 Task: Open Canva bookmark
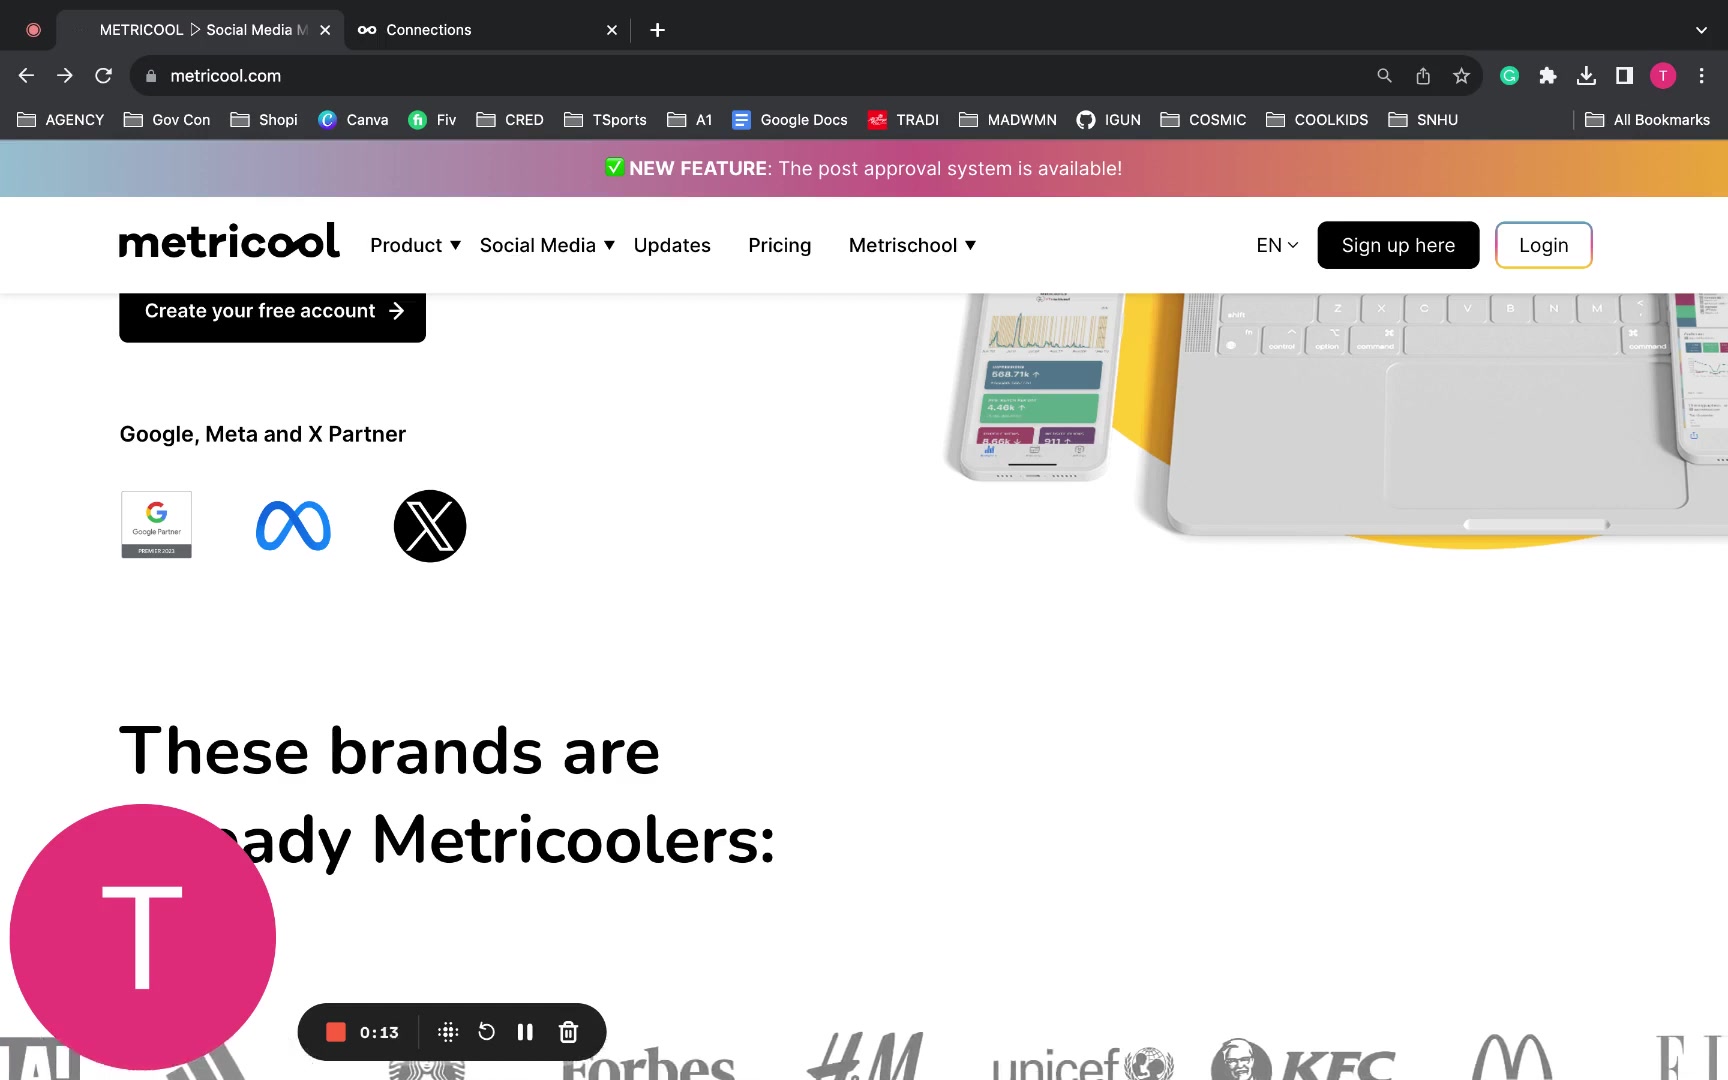pyautogui.click(x=353, y=119)
